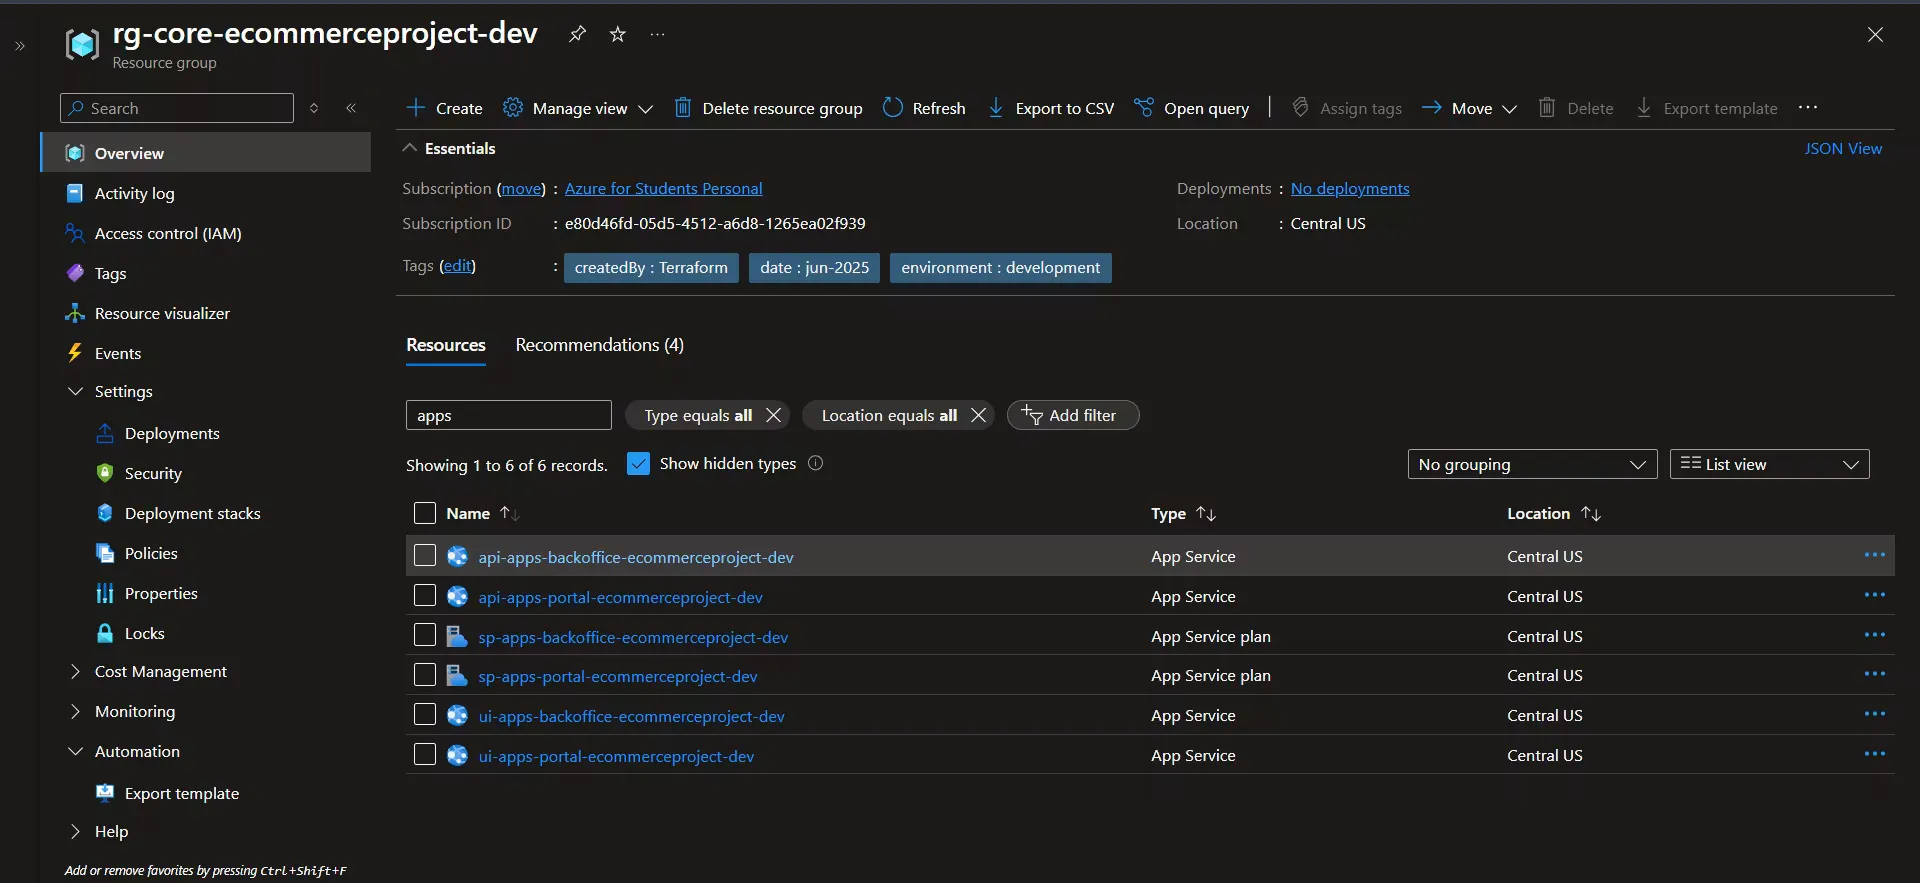Open the List view dropdown
1920x883 pixels.
click(x=1768, y=464)
